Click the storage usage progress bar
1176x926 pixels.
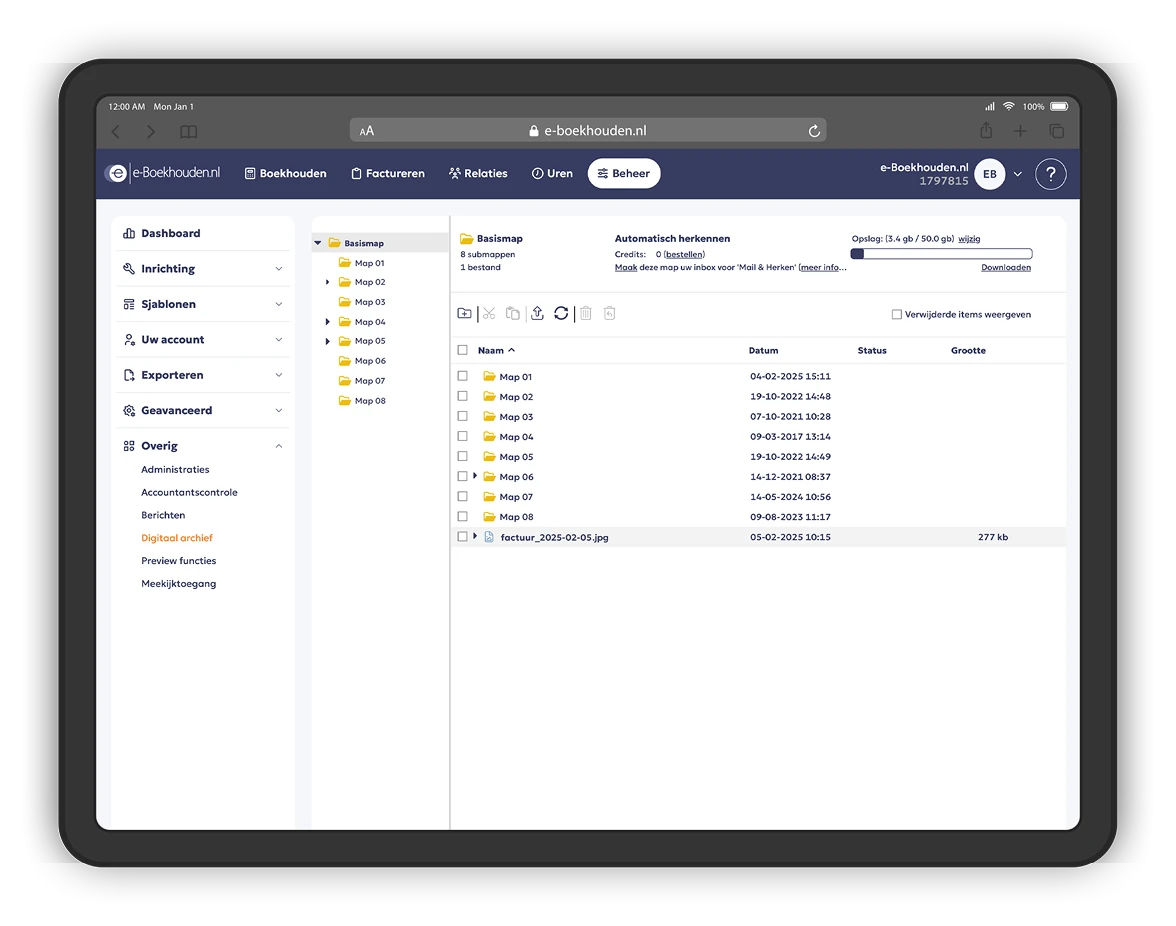(x=941, y=253)
